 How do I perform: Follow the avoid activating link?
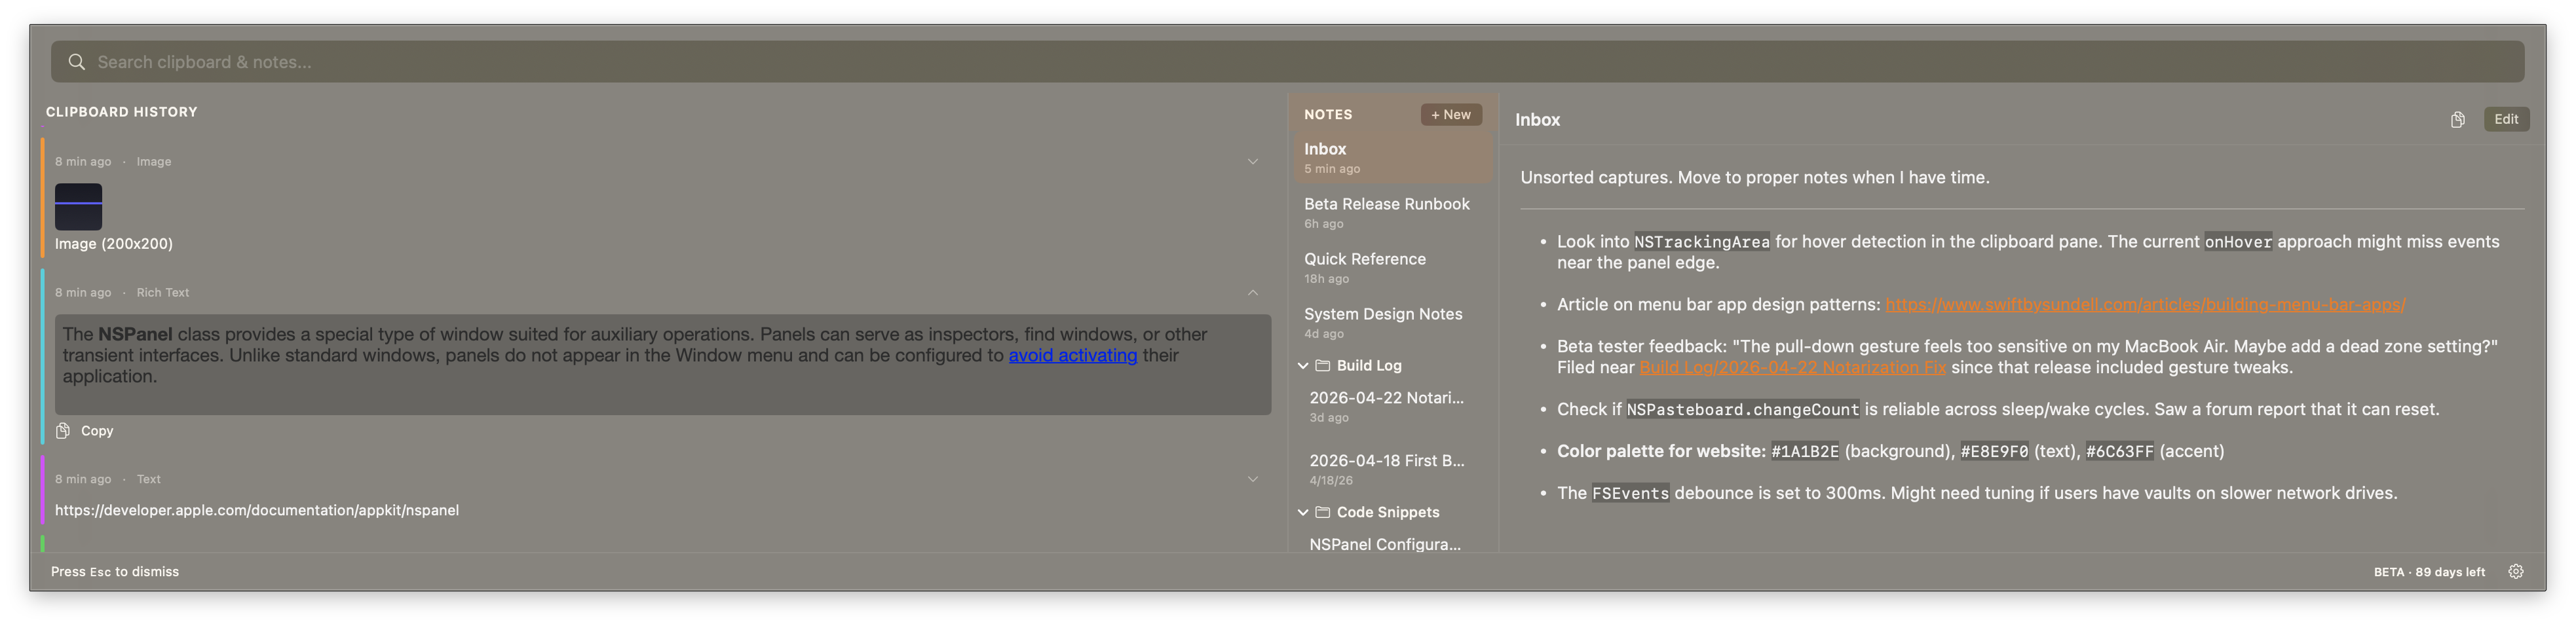pos(1072,355)
